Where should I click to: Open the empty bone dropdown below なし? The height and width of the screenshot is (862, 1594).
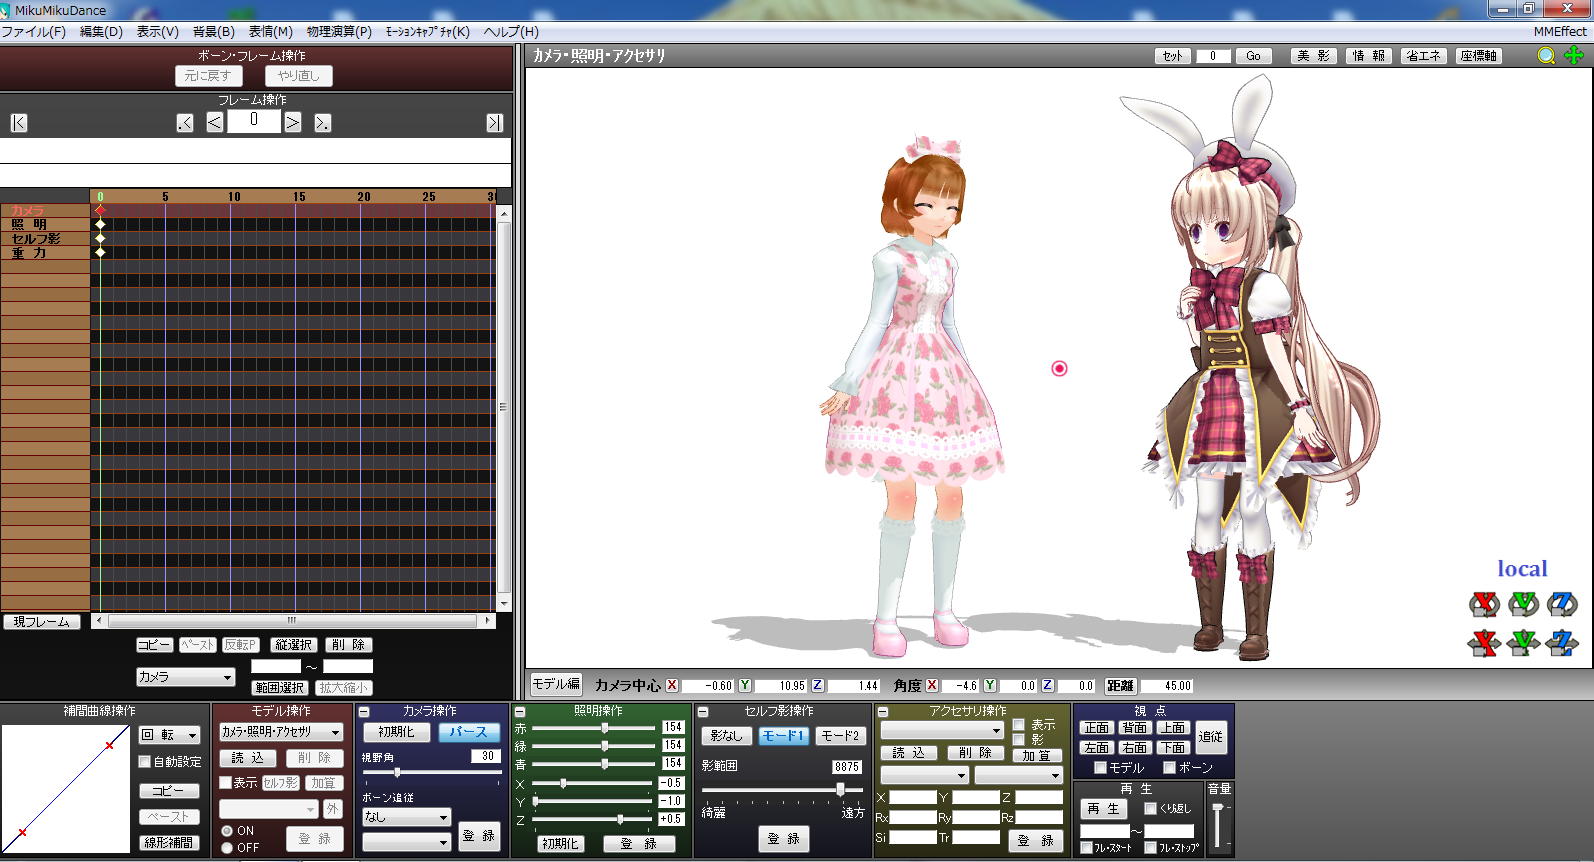click(406, 842)
